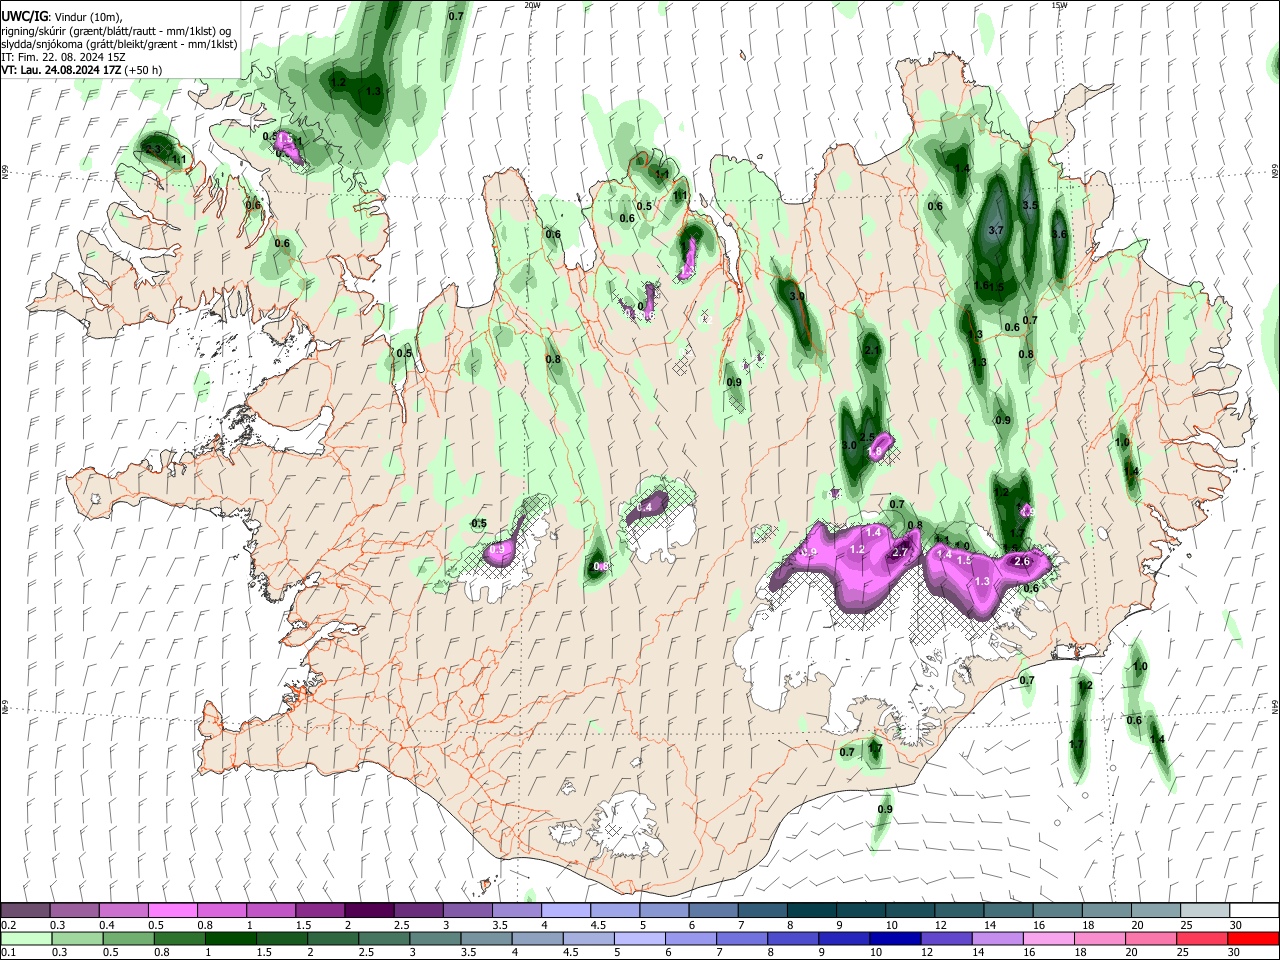
Task: Select the 2.1 rain value on map
Action: click(x=872, y=351)
